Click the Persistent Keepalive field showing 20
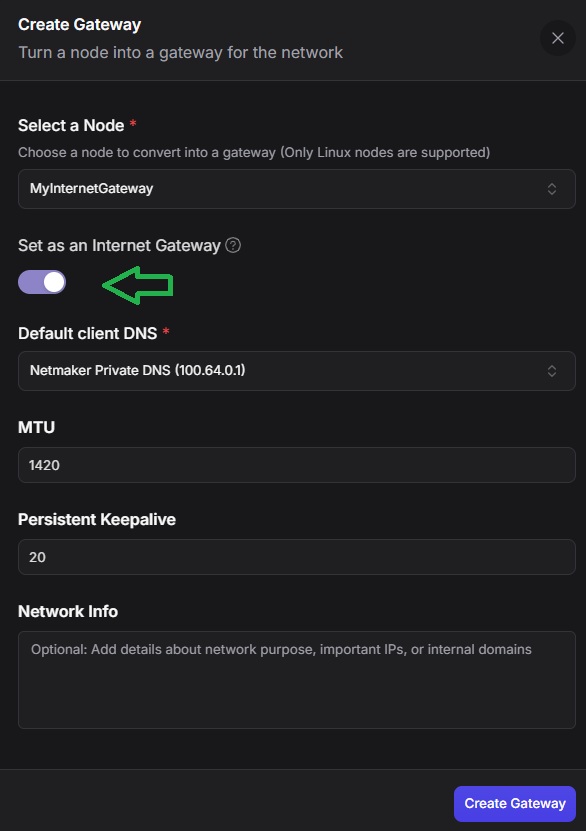The width and height of the screenshot is (586, 831). (297, 557)
